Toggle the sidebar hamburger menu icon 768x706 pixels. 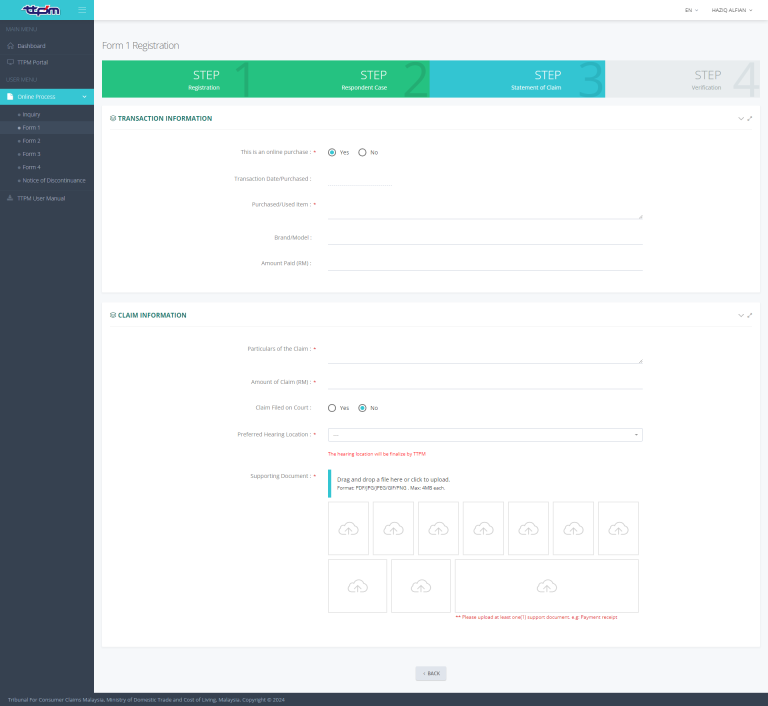tap(82, 10)
